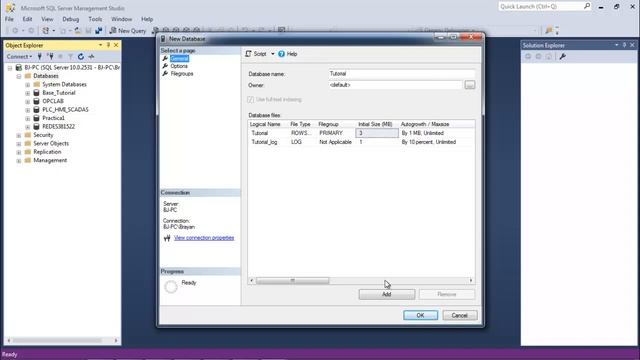
Task: Click the right arrow of database files scrollbar
Action: click(x=471, y=280)
